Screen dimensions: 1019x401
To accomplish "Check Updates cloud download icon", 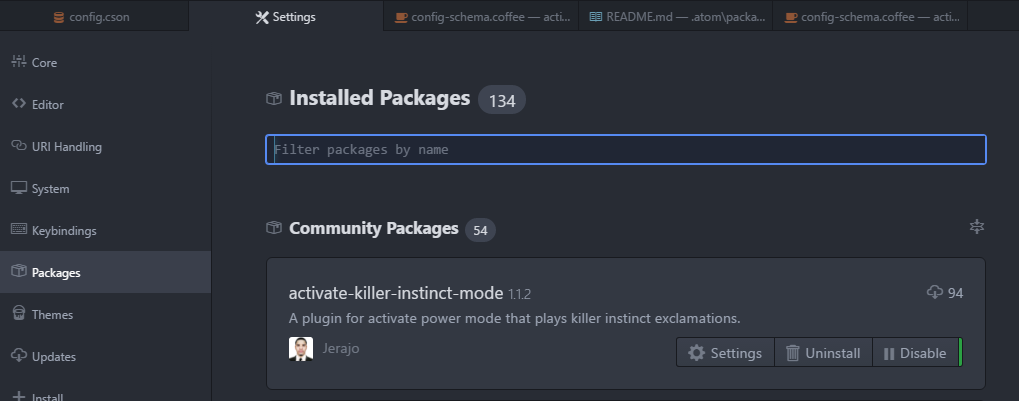I will coord(19,356).
